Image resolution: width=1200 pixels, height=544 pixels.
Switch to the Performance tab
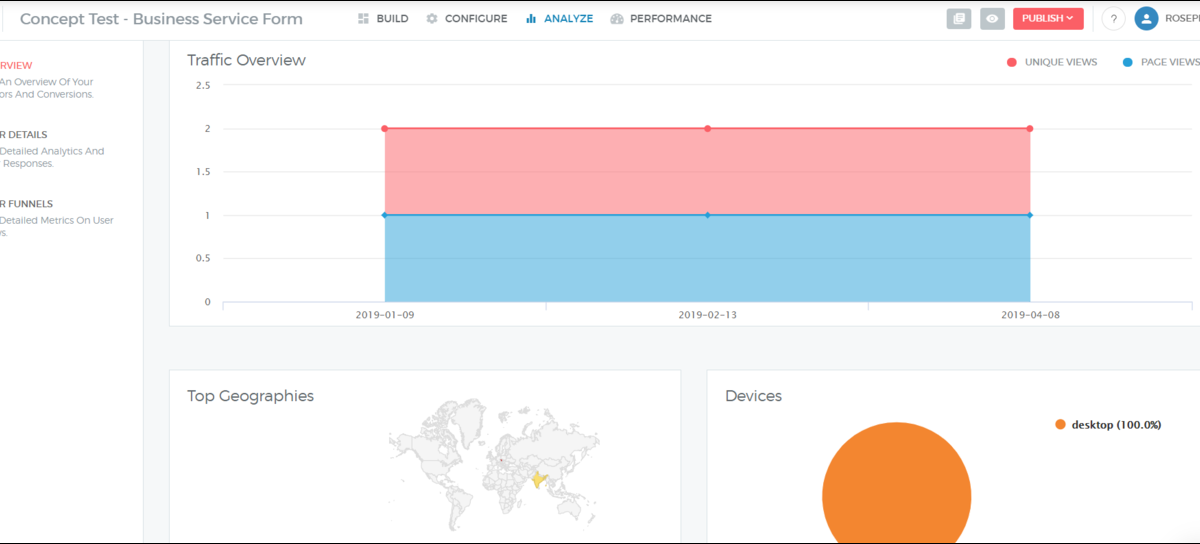click(x=670, y=19)
